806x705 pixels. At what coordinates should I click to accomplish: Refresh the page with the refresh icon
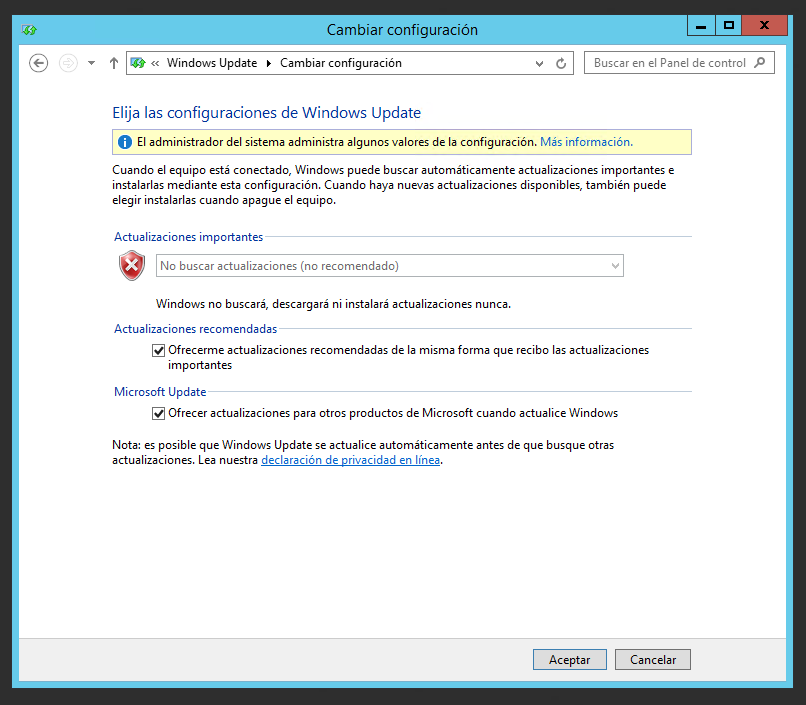pos(561,63)
